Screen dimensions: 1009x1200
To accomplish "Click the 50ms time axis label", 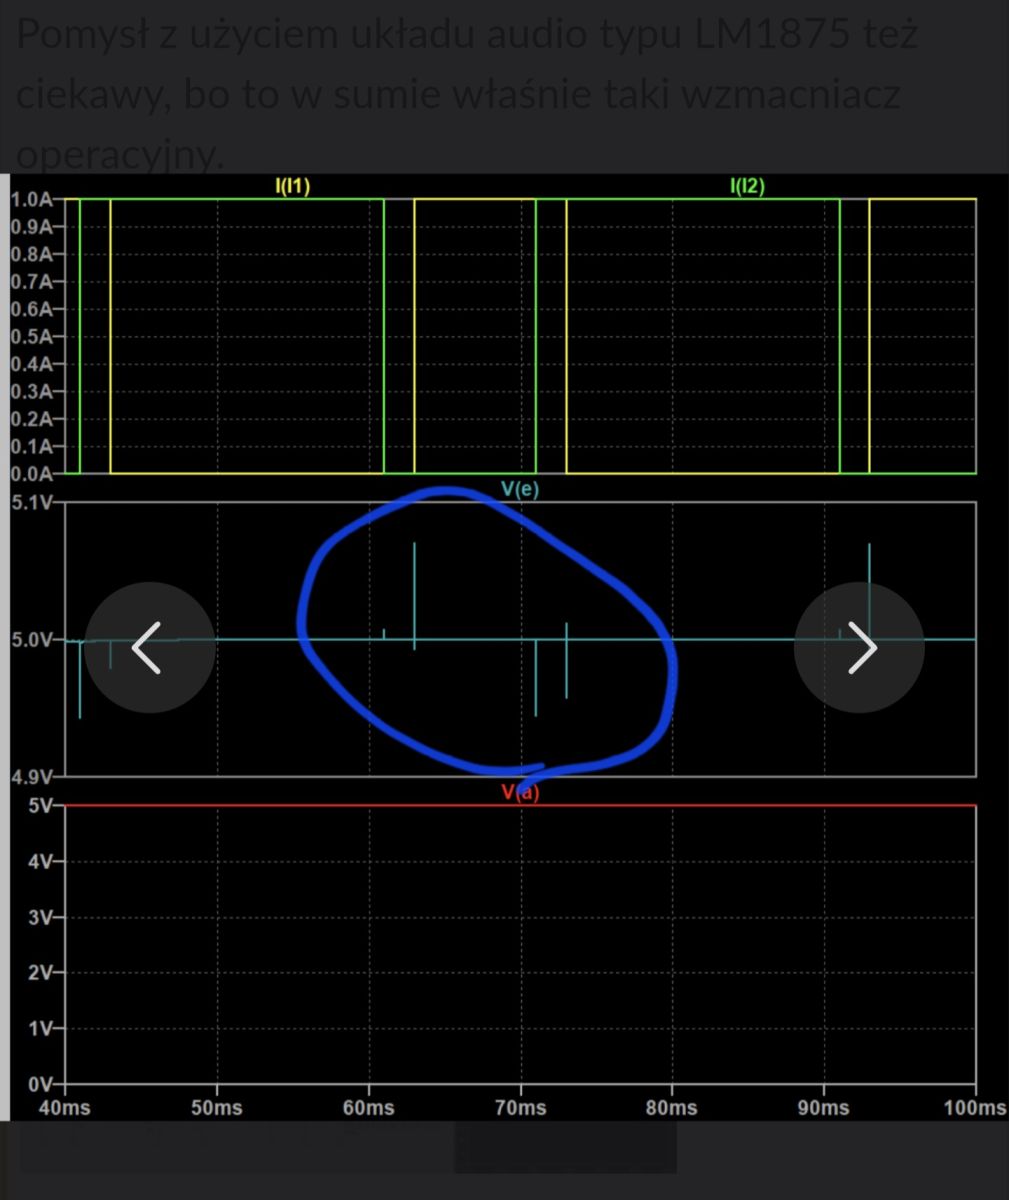I will [x=217, y=1108].
